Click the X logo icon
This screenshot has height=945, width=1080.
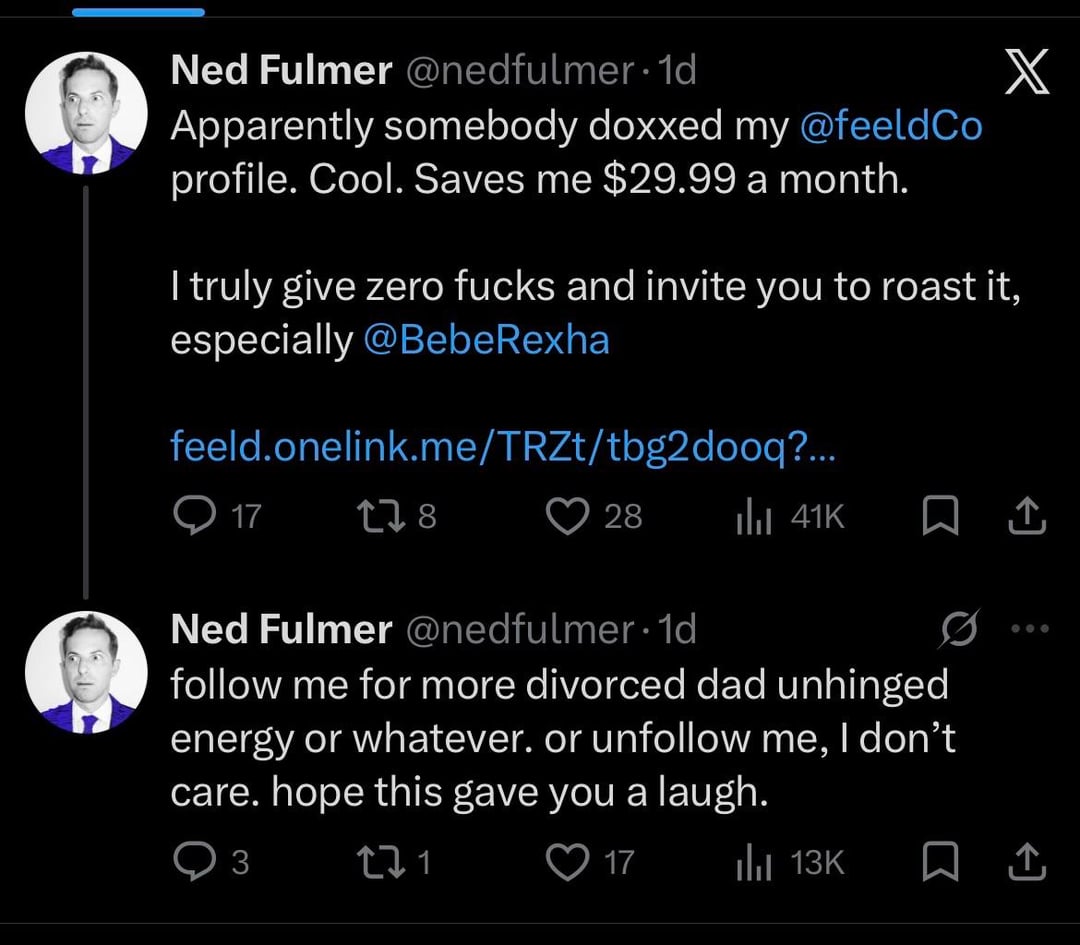(1026, 74)
